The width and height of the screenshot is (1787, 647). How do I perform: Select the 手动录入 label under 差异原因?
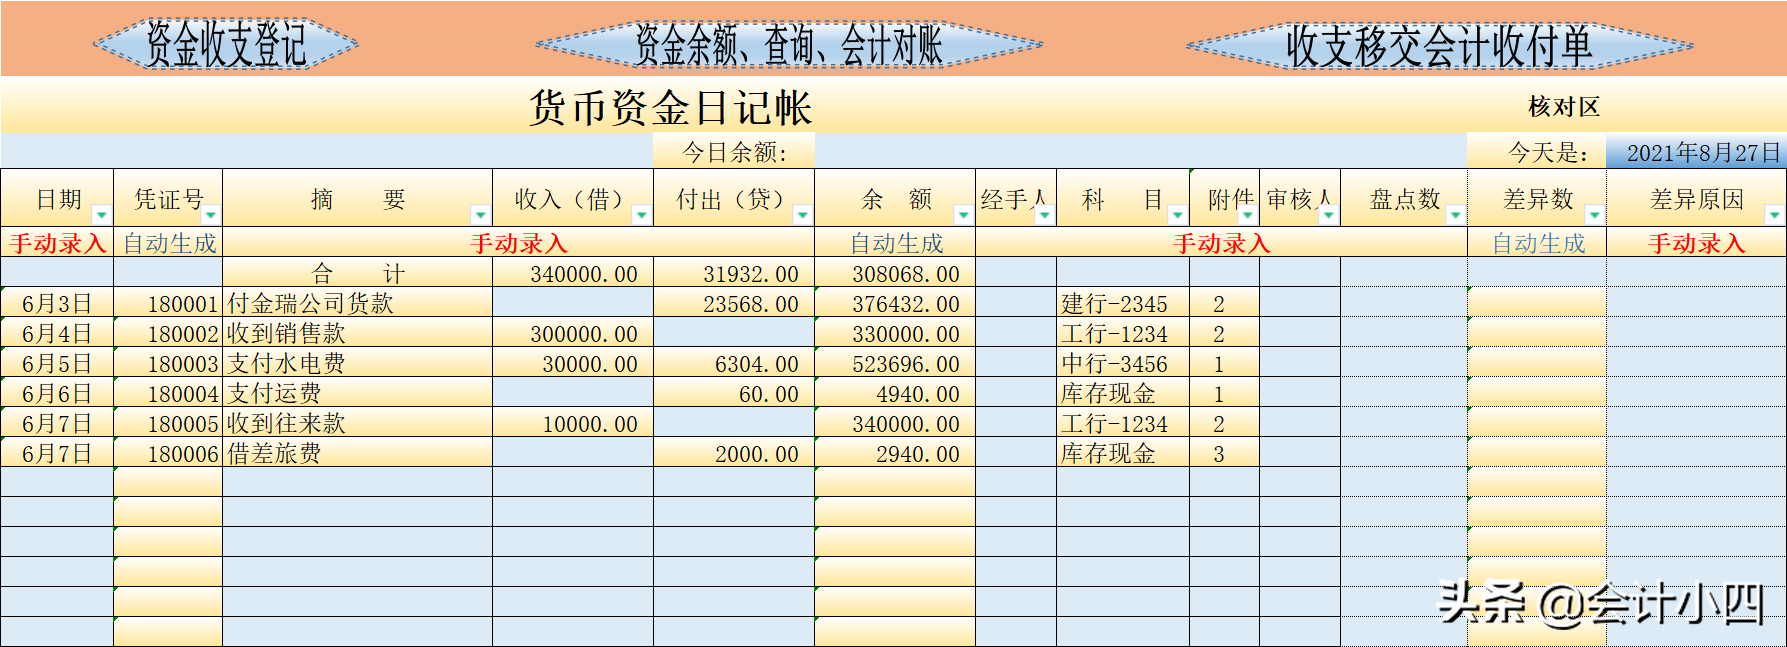click(x=1696, y=243)
